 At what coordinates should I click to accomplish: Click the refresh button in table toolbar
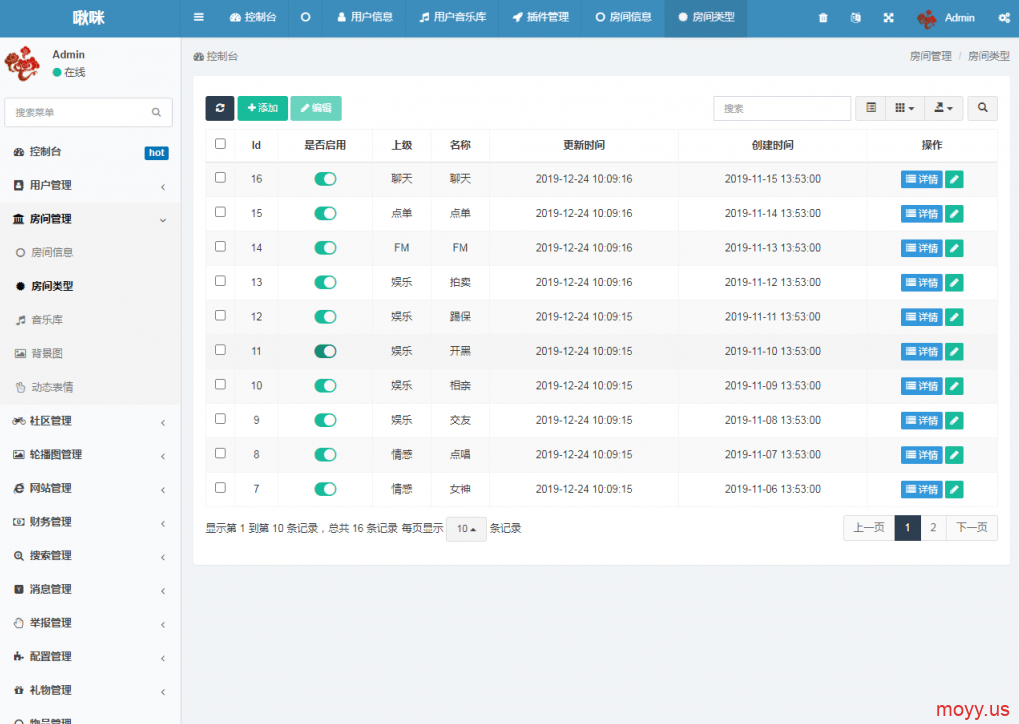coord(220,108)
